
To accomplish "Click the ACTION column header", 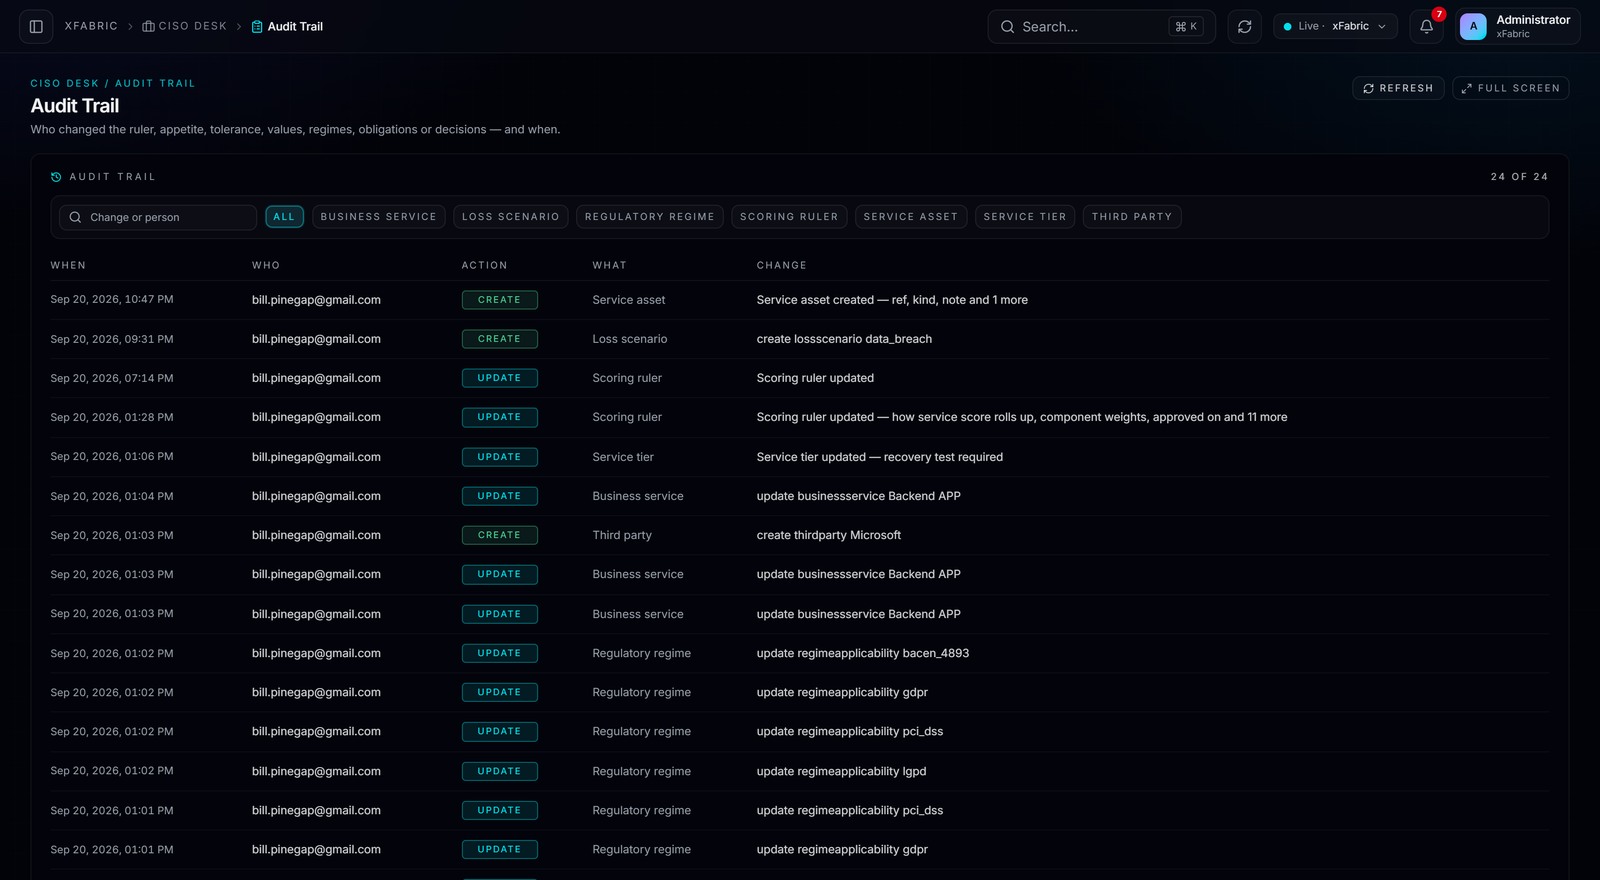I will point(485,266).
